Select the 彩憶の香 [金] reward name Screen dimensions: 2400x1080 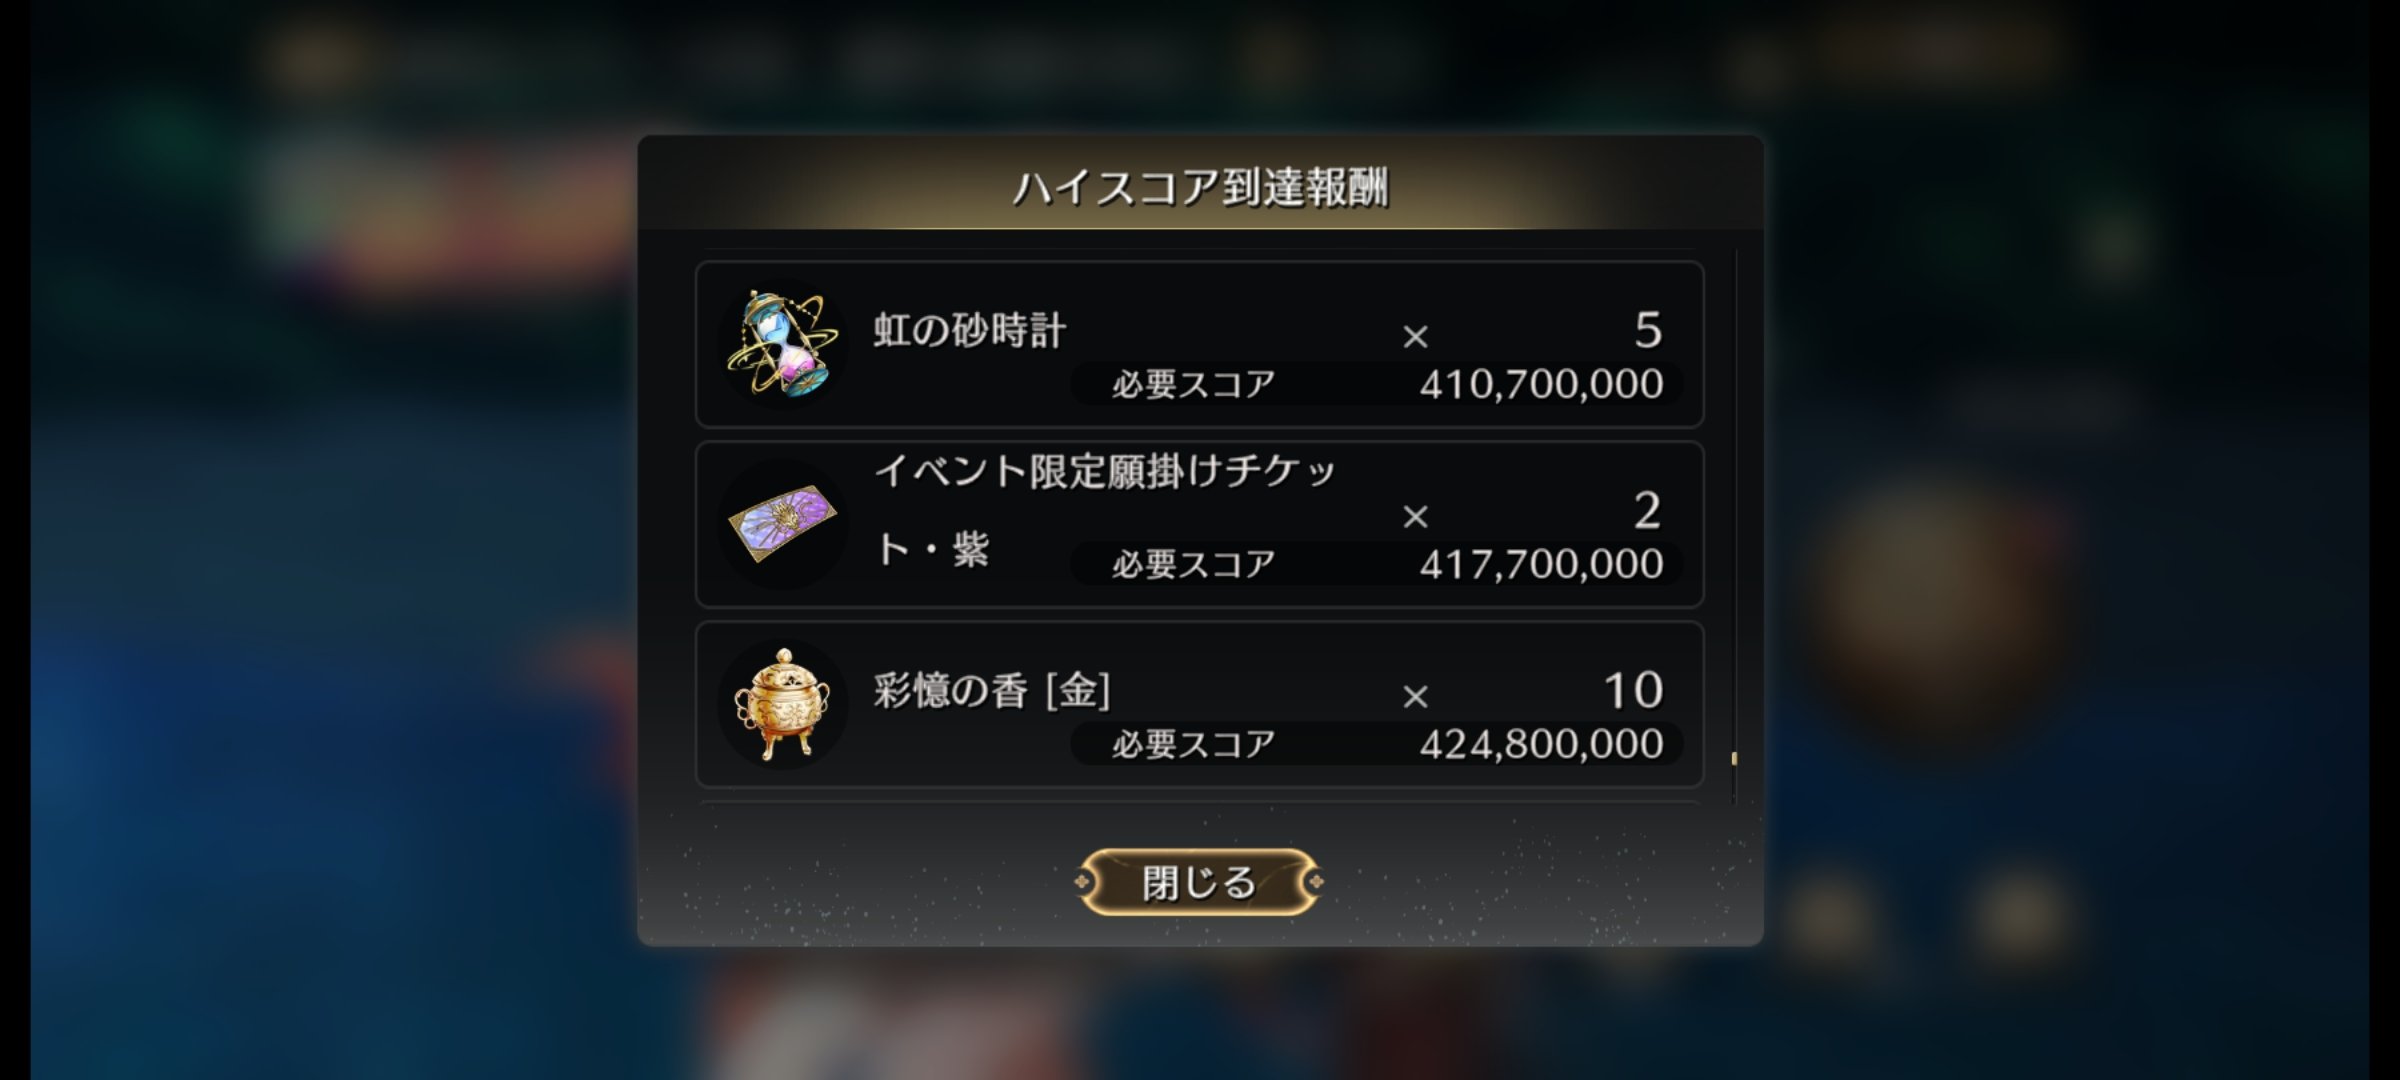[992, 690]
